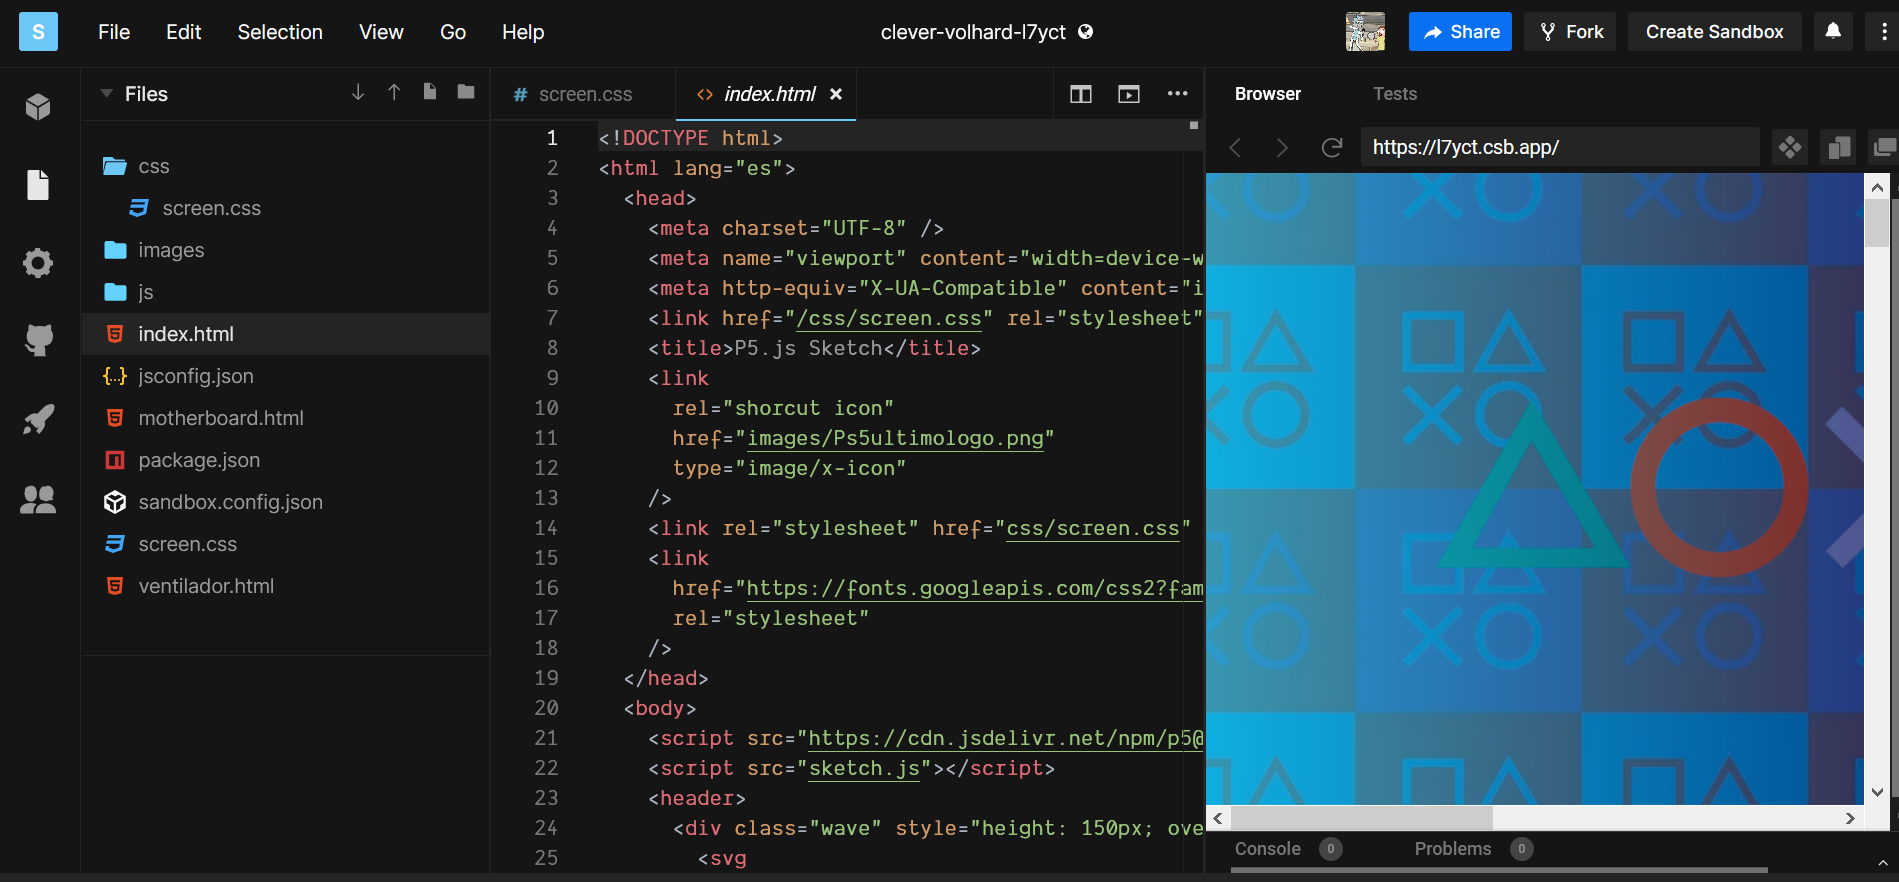1899x882 pixels.
Task: Open the Help menu
Action: [523, 32]
